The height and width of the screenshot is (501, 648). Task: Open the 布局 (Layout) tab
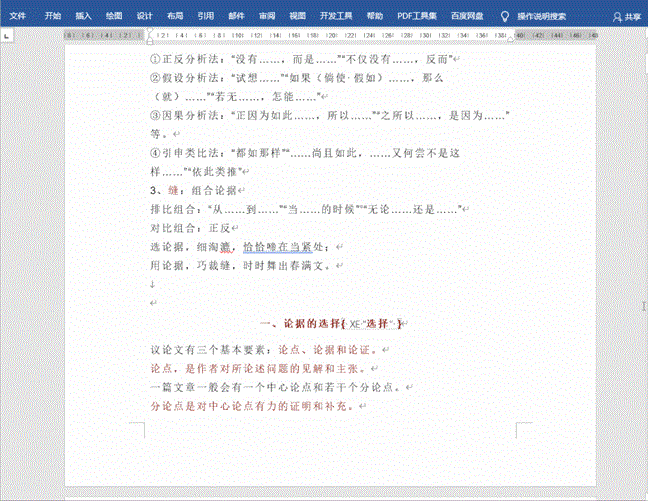(175, 16)
